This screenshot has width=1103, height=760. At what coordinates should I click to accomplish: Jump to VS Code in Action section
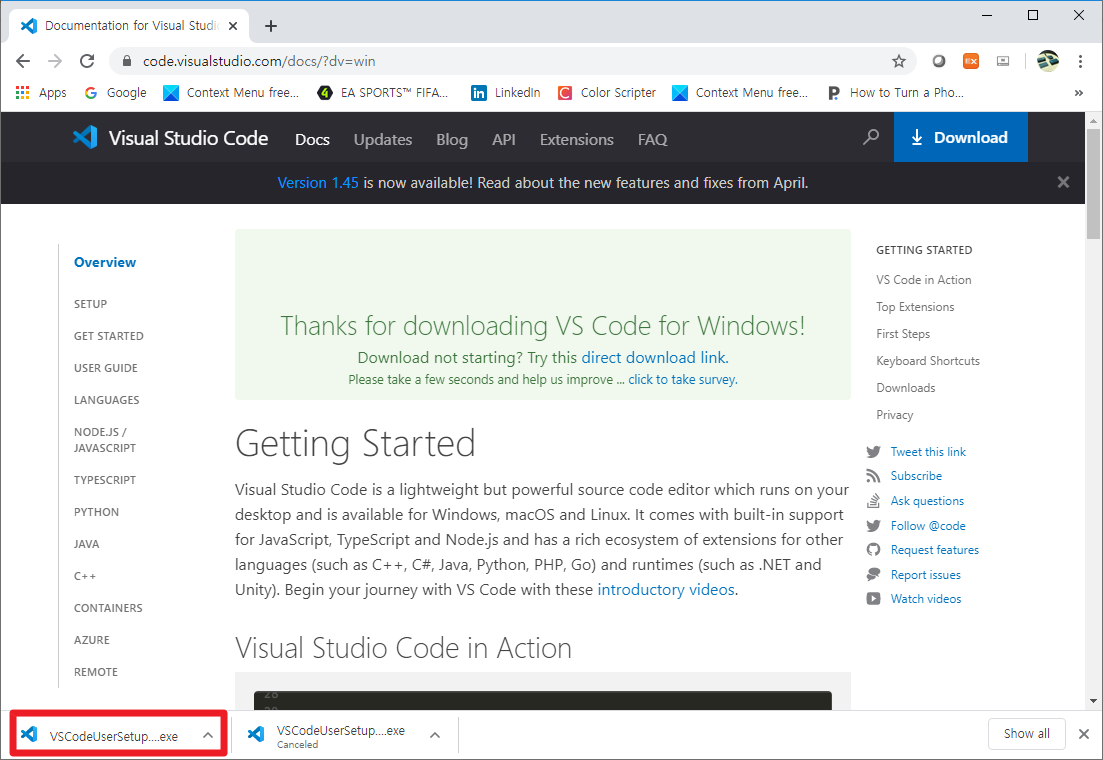coord(924,279)
